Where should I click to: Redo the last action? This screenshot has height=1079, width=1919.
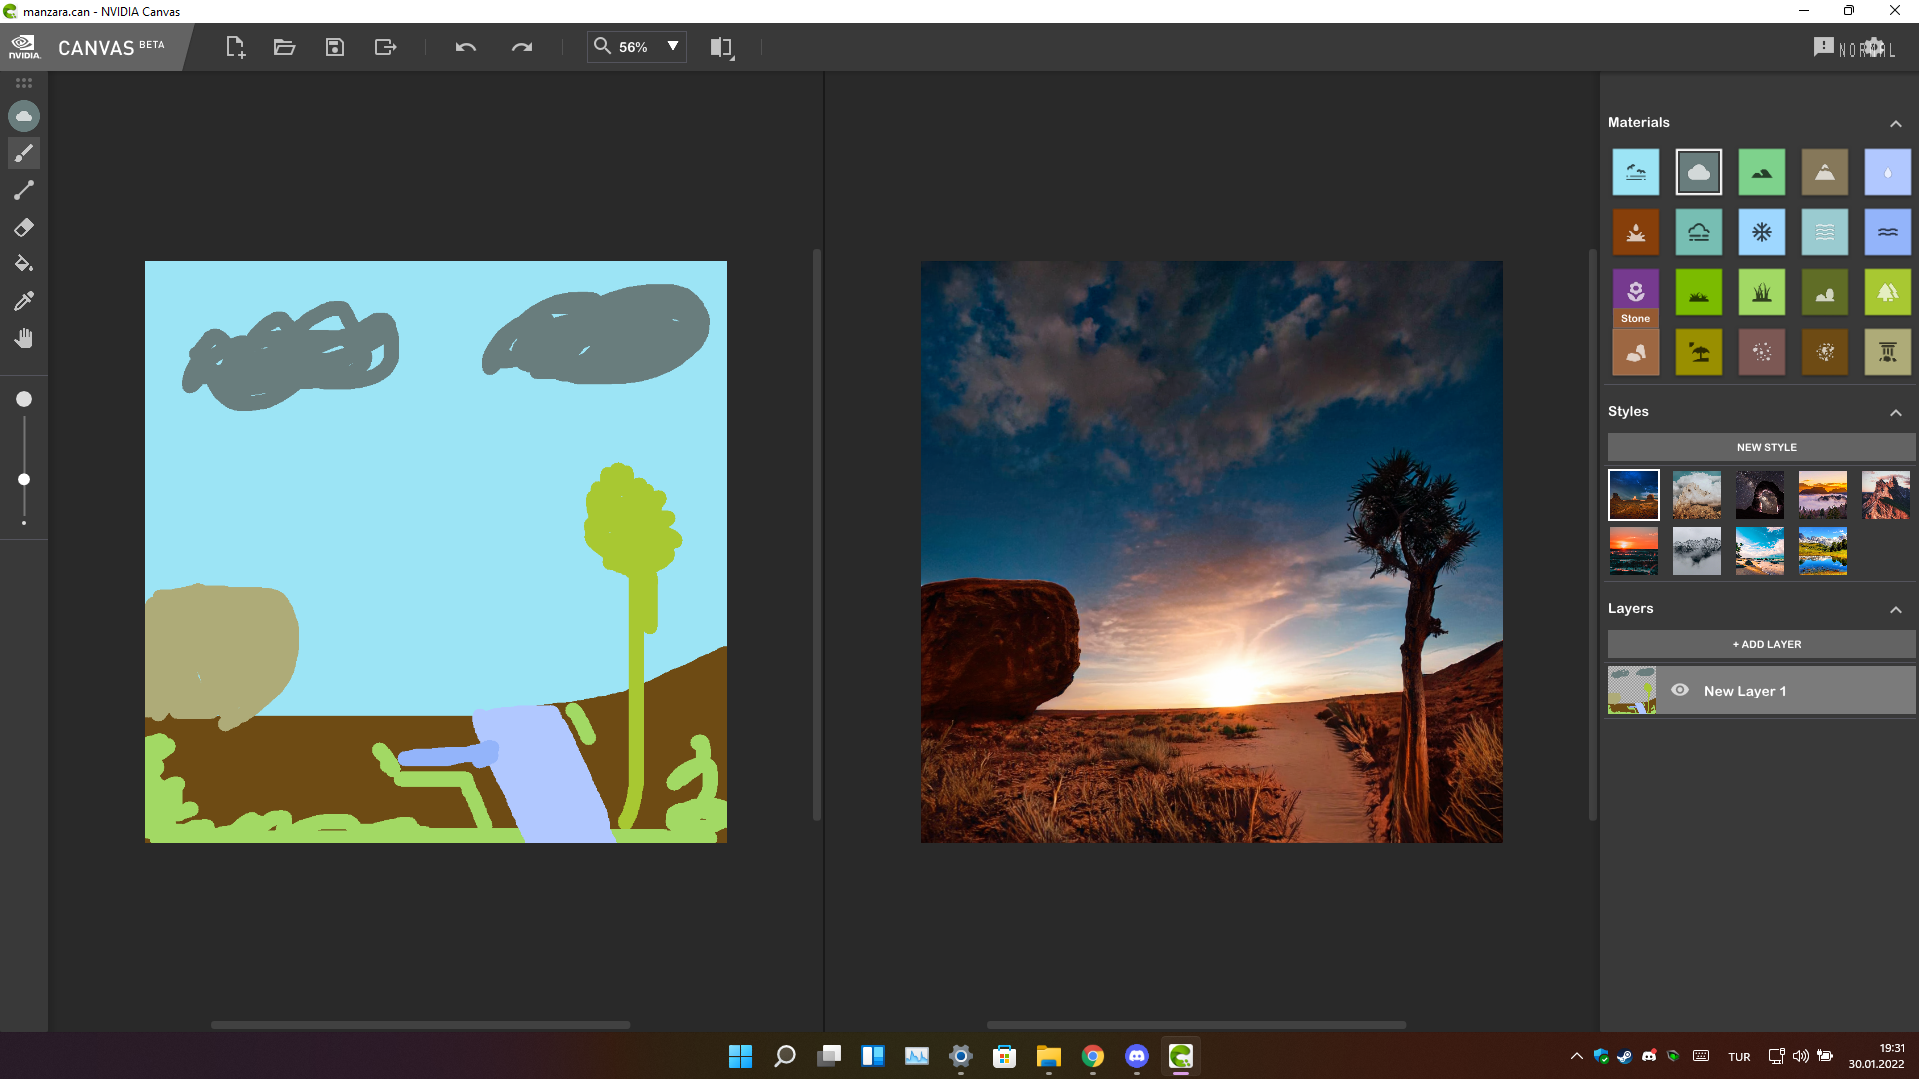tap(522, 47)
